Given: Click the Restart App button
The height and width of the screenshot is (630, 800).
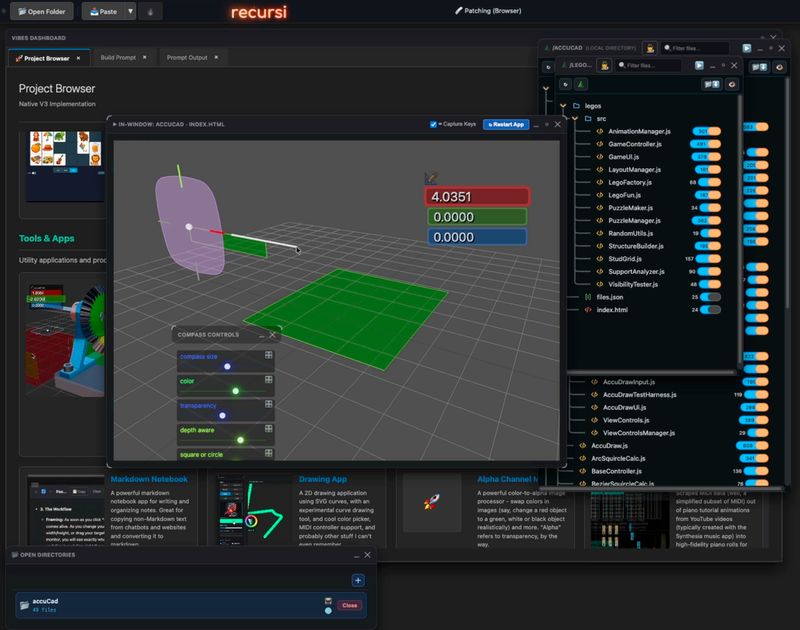Looking at the screenshot, I should 506,124.
